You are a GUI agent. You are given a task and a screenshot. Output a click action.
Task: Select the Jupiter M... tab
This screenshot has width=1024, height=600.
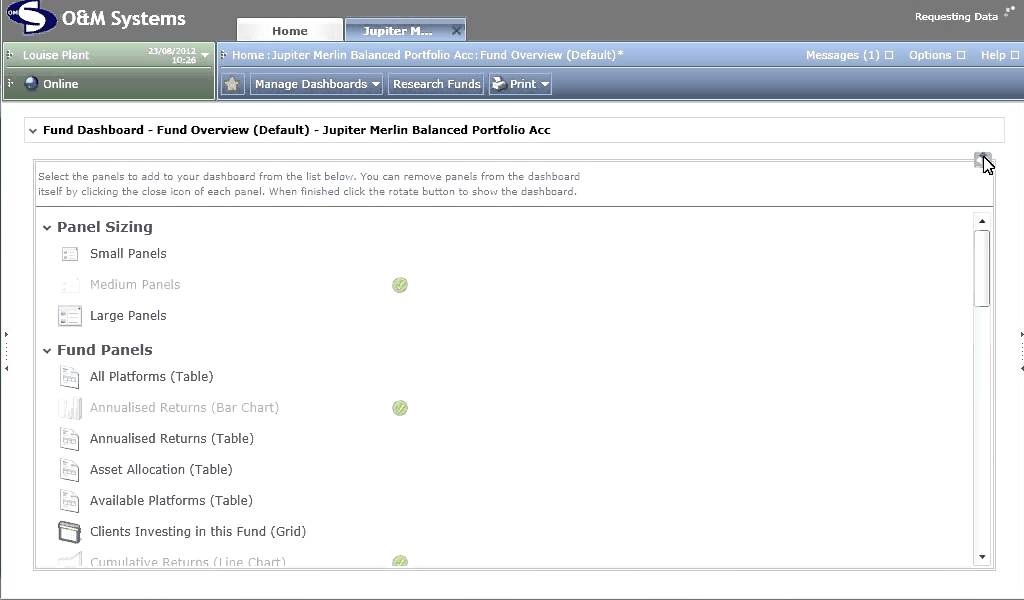click(x=397, y=30)
